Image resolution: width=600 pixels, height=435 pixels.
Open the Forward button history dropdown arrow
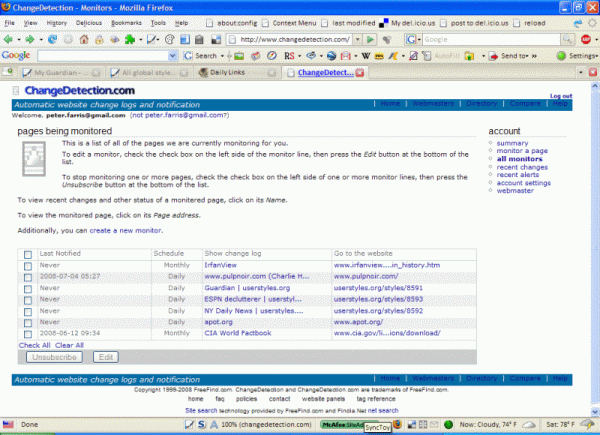[x=41, y=39]
